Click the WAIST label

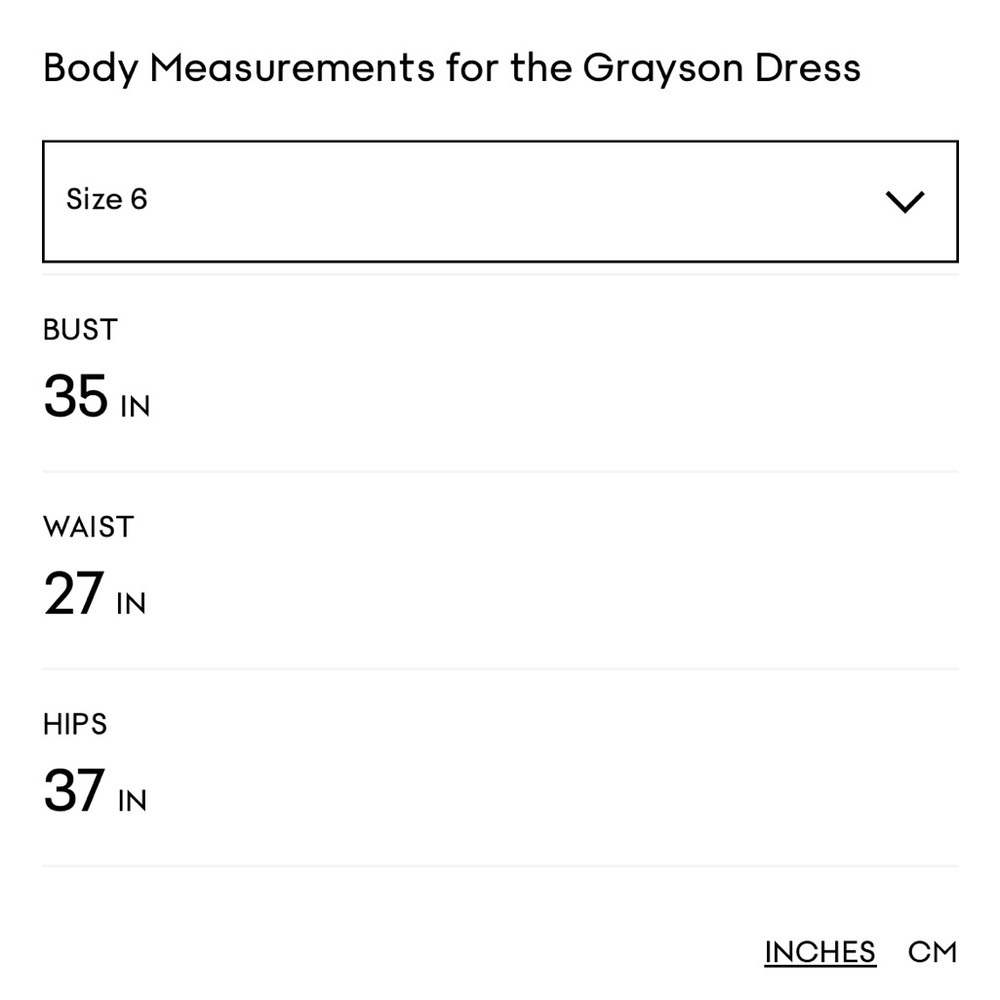89,527
